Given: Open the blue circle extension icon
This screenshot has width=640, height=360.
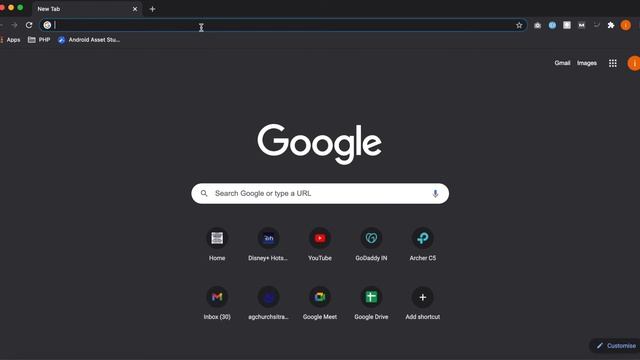Looking at the screenshot, I should pyautogui.click(x=552, y=25).
